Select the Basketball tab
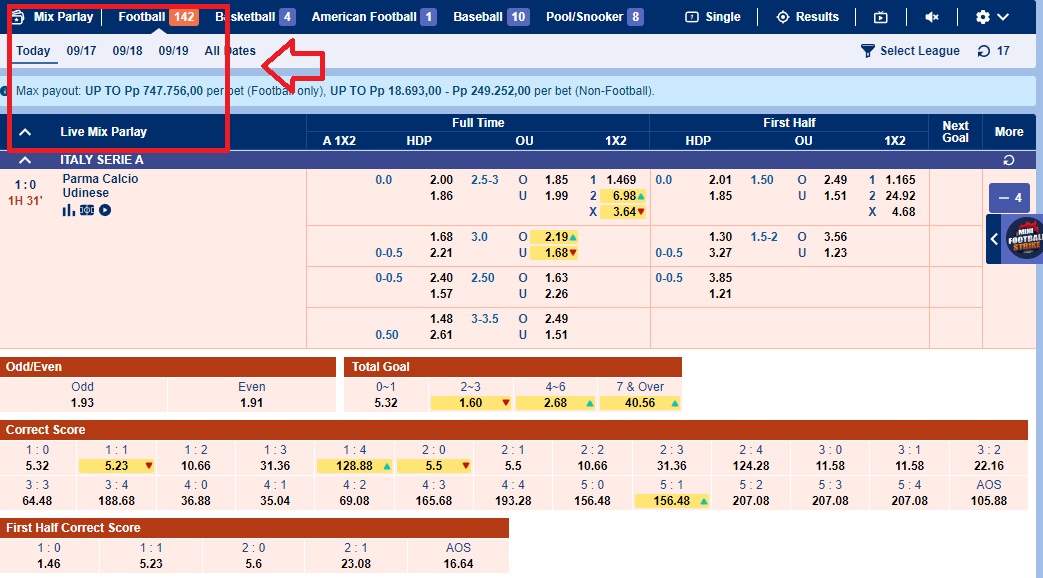1043x578 pixels. point(255,17)
